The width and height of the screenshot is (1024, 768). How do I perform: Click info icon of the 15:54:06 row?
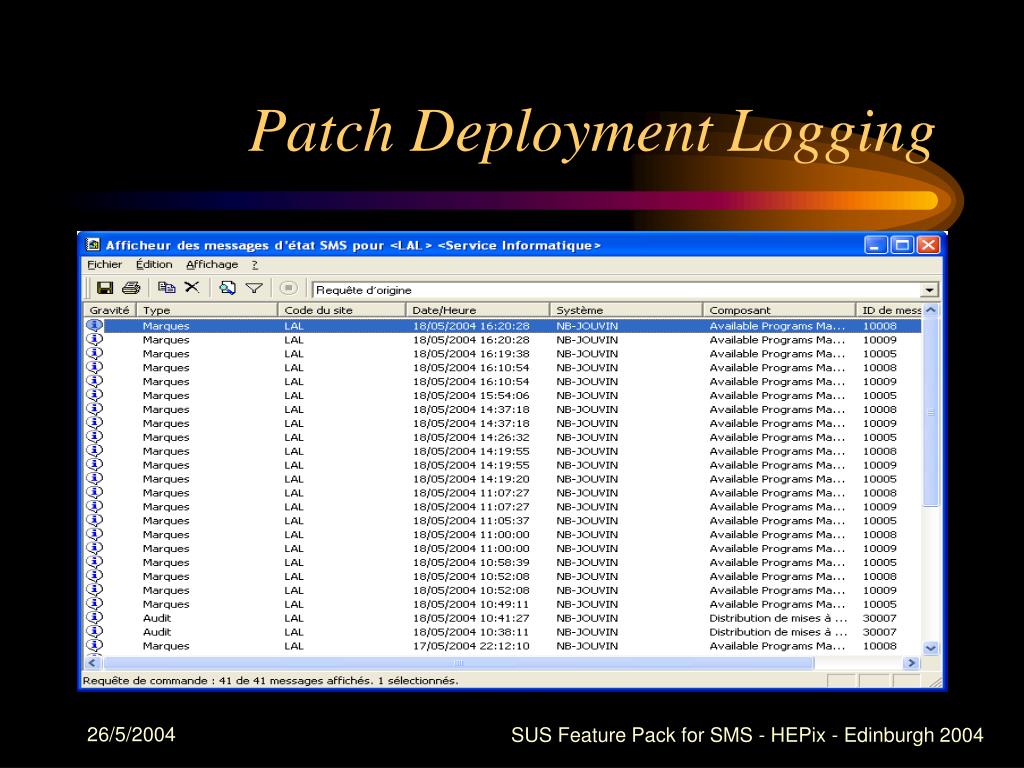[x=95, y=395]
